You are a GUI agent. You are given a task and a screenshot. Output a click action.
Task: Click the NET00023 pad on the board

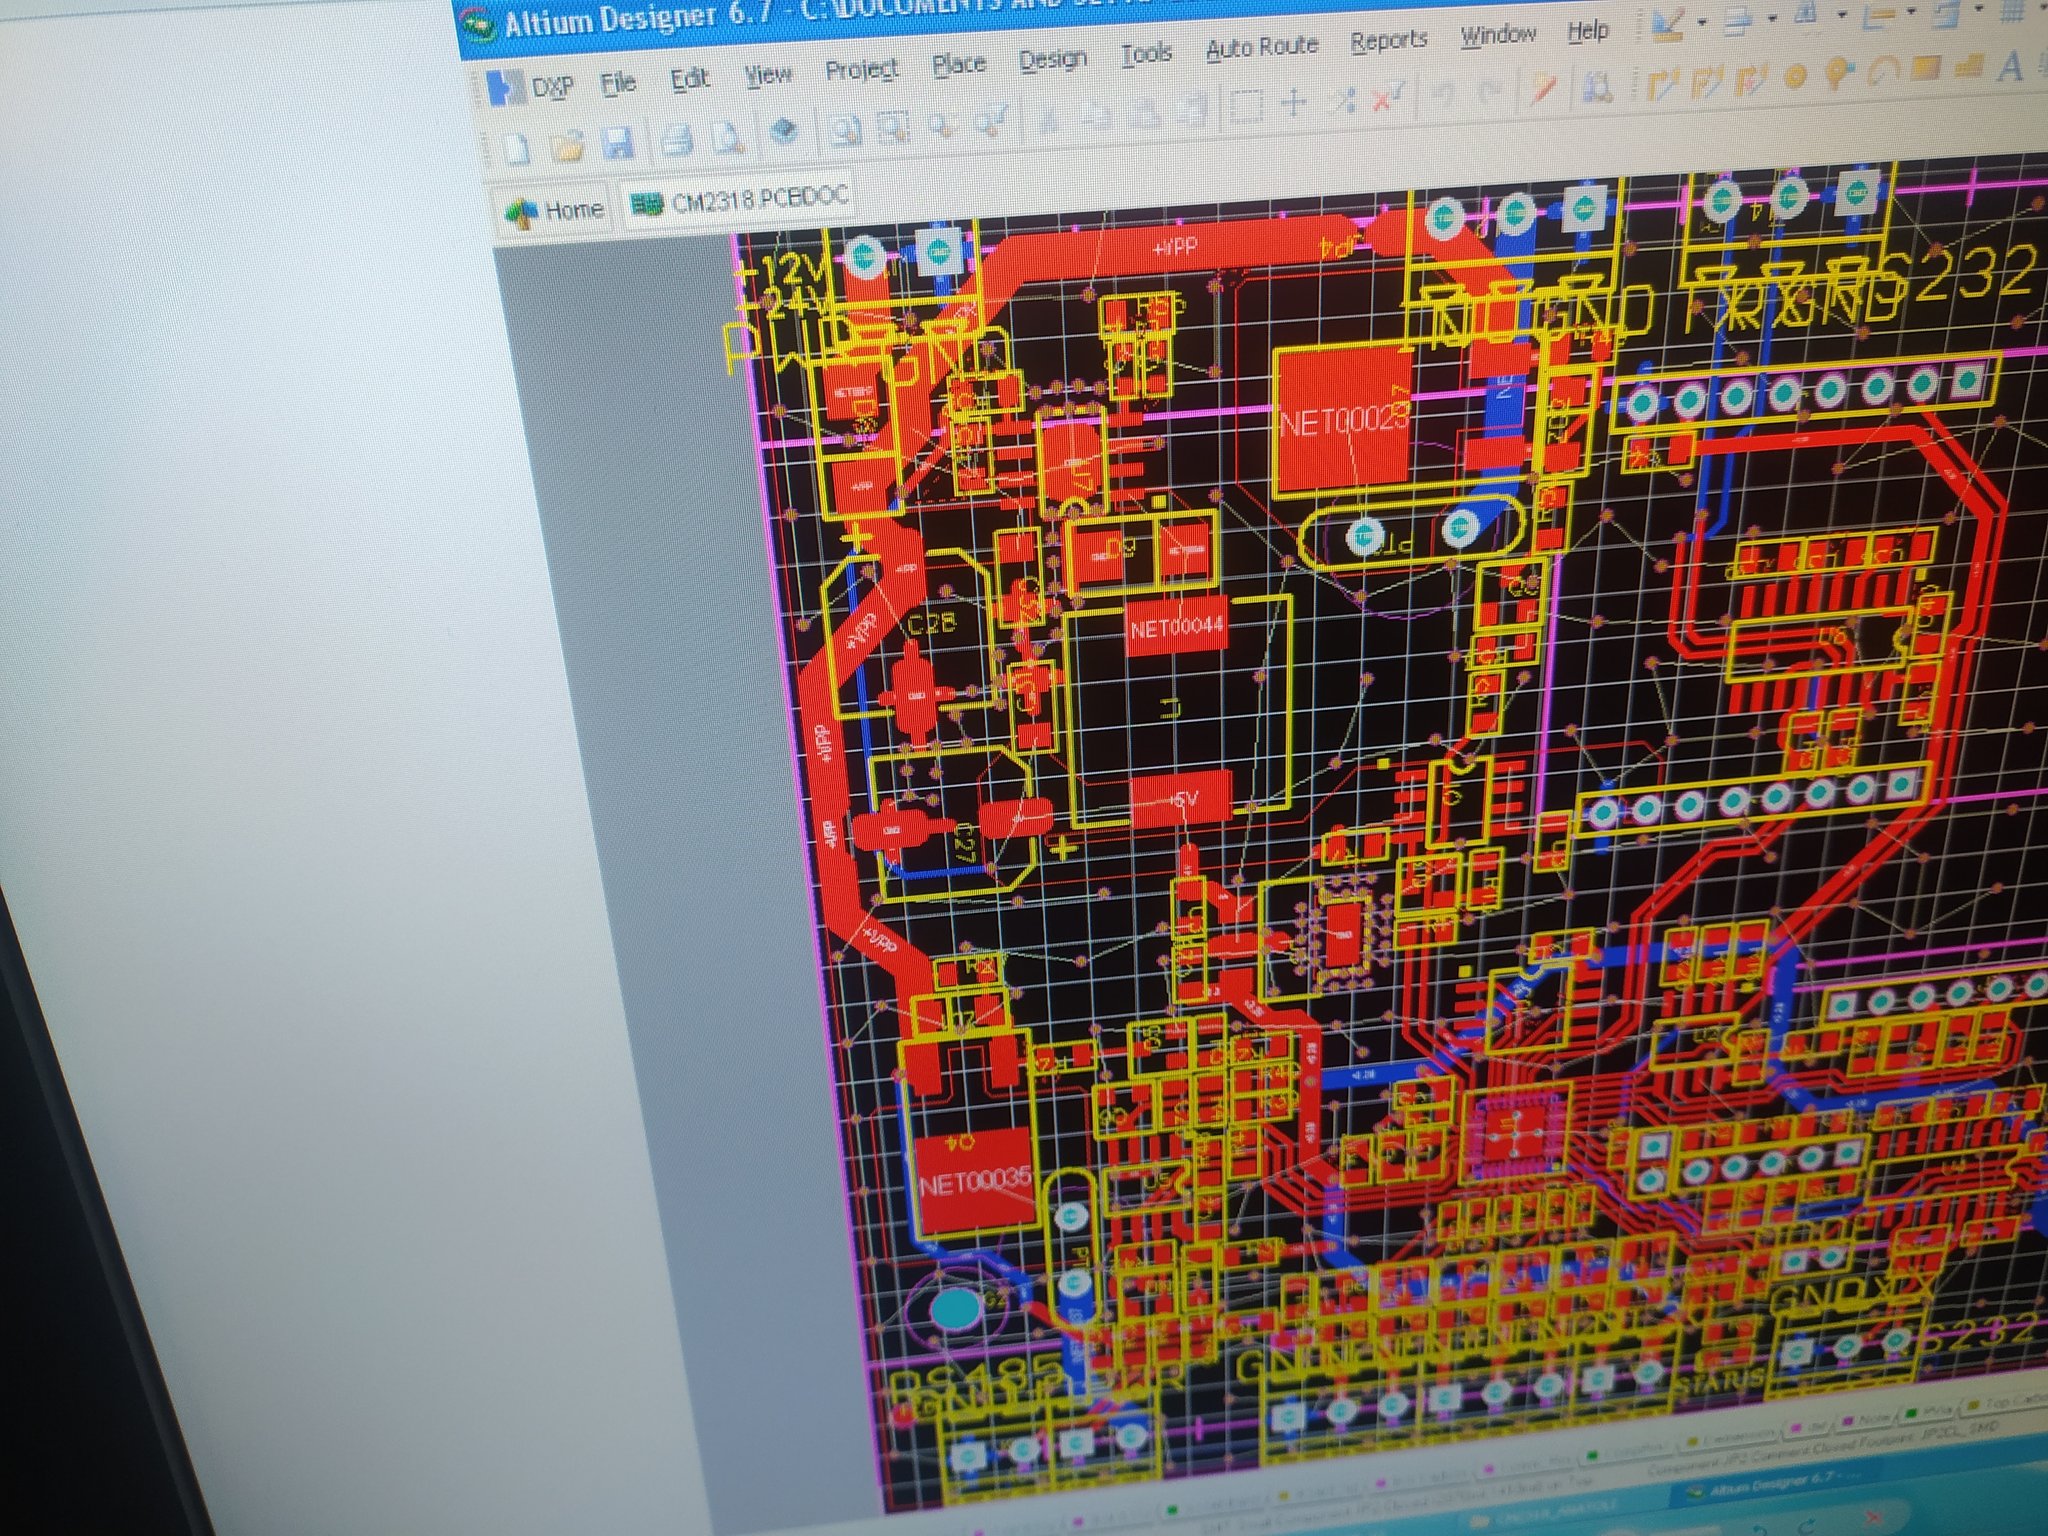[1343, 421]
